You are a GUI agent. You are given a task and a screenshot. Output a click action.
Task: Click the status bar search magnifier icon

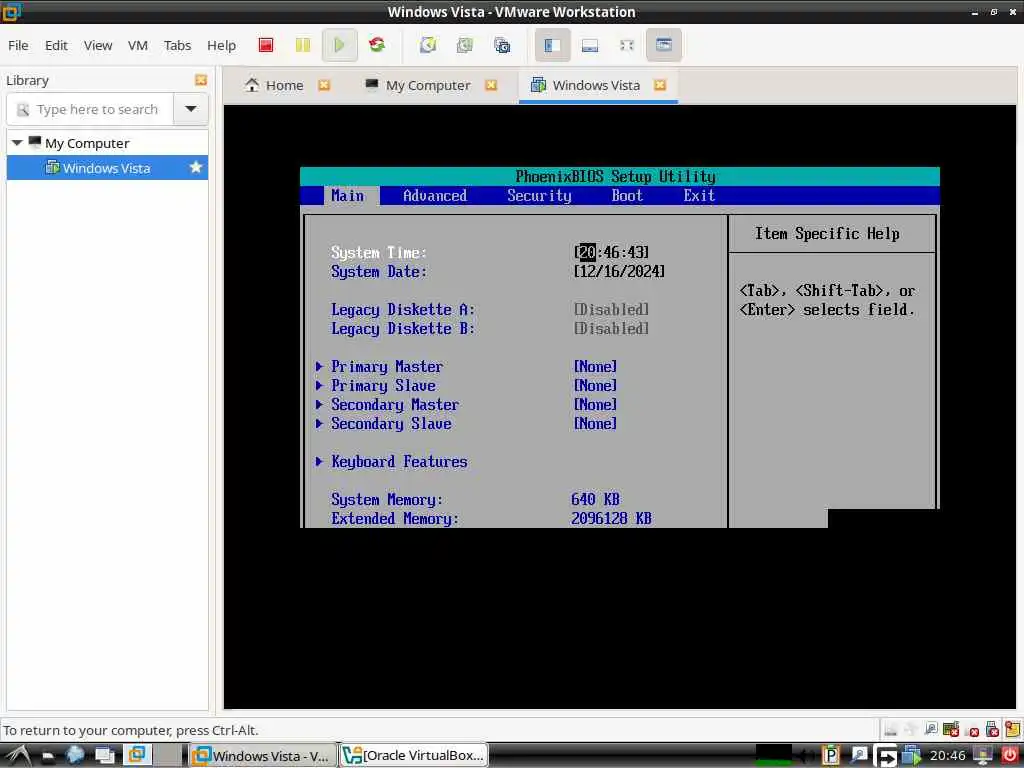pyautogui.click(x=931, y=728)
